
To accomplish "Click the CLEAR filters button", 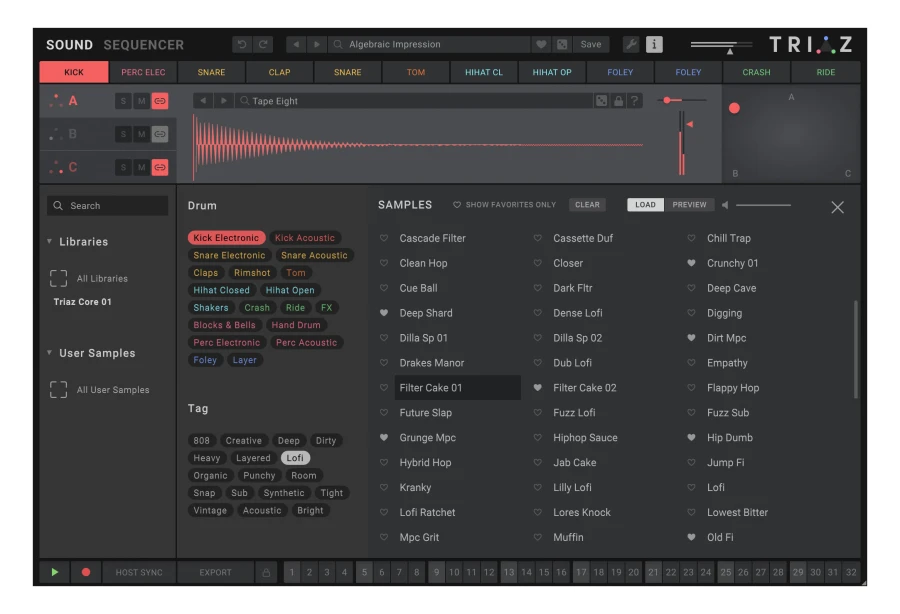I will pos(587,205).
